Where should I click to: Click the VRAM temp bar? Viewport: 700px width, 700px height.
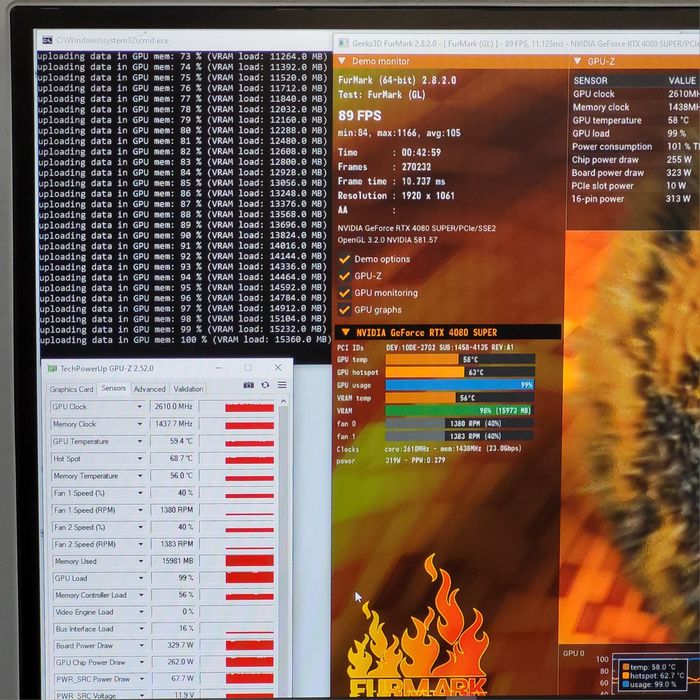point(460,398)
